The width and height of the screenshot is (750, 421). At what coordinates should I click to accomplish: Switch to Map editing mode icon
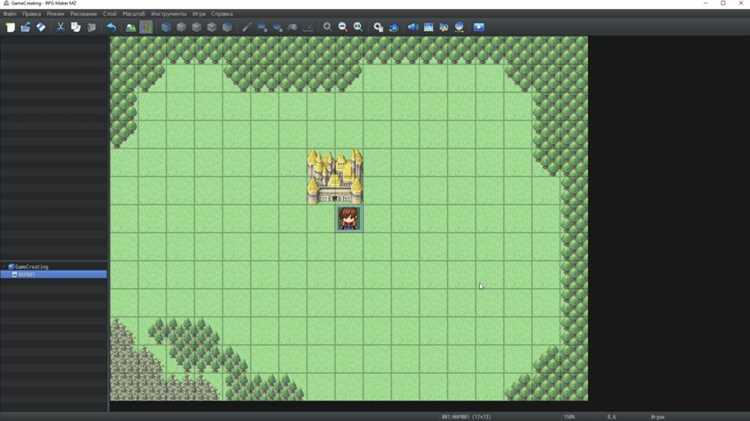click(131, 27)
